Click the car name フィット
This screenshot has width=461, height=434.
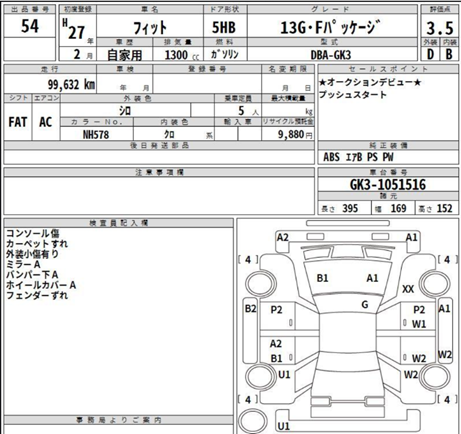tap(150, 28)
